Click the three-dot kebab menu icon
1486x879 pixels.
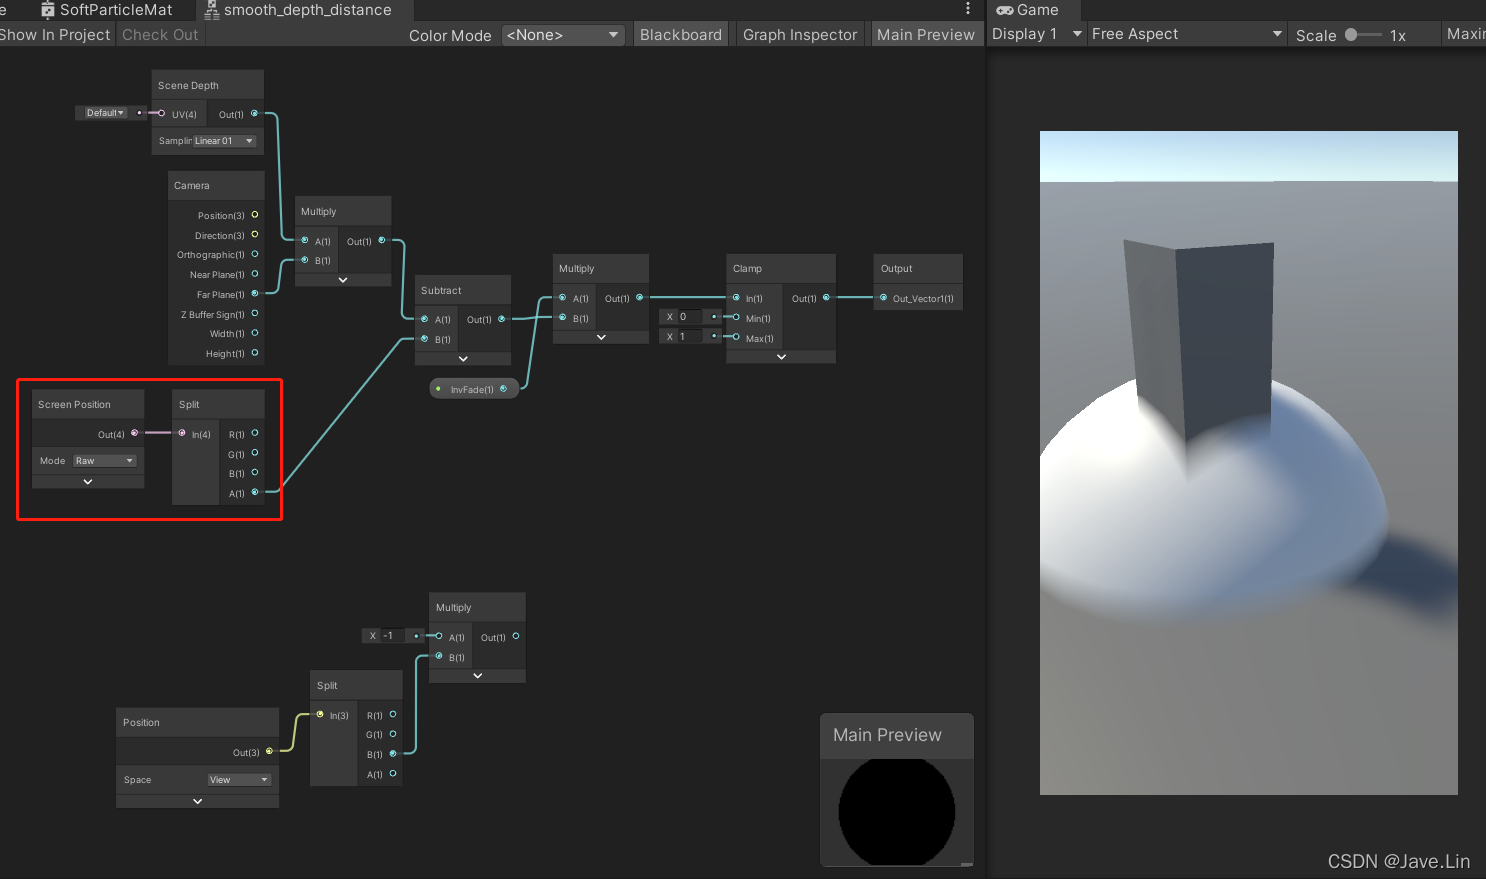pos(966,8)
